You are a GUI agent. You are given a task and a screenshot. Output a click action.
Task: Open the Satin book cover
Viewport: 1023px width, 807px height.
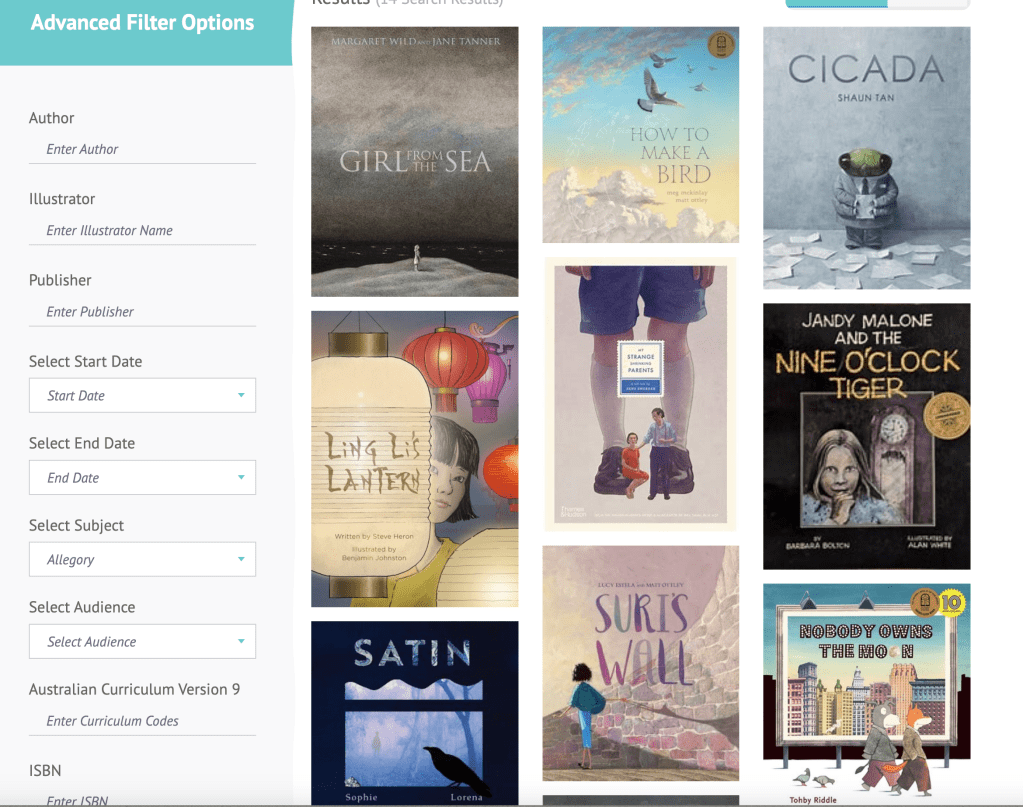click(415, 714)
